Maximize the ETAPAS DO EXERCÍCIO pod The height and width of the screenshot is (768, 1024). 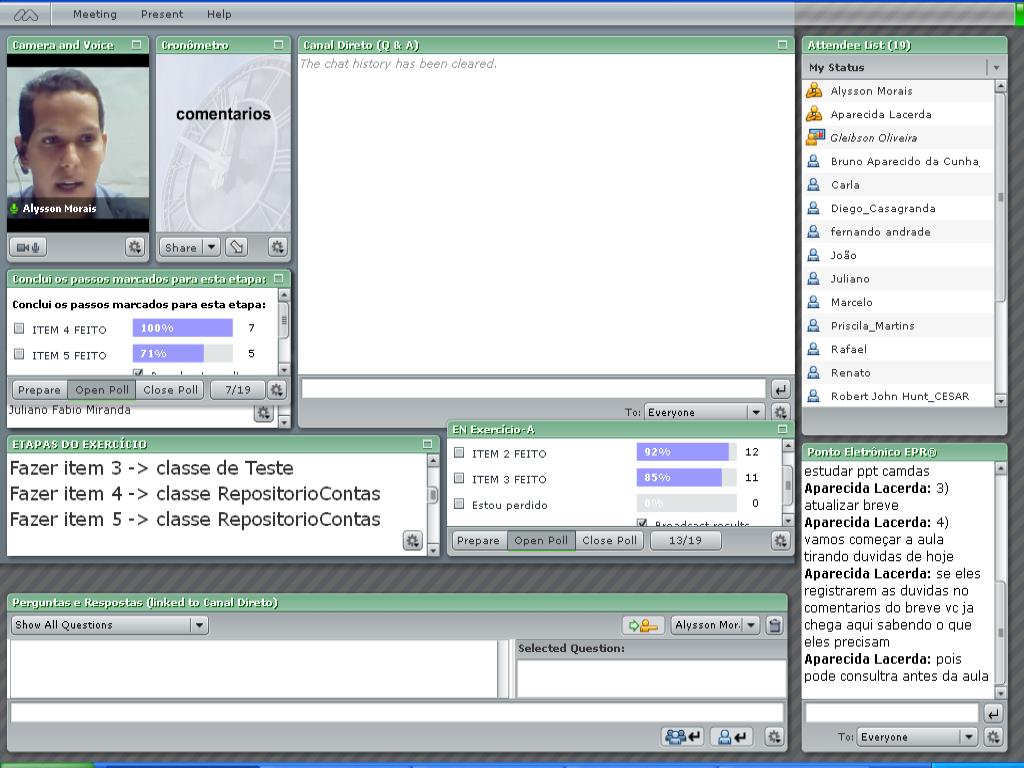point(427,444)
